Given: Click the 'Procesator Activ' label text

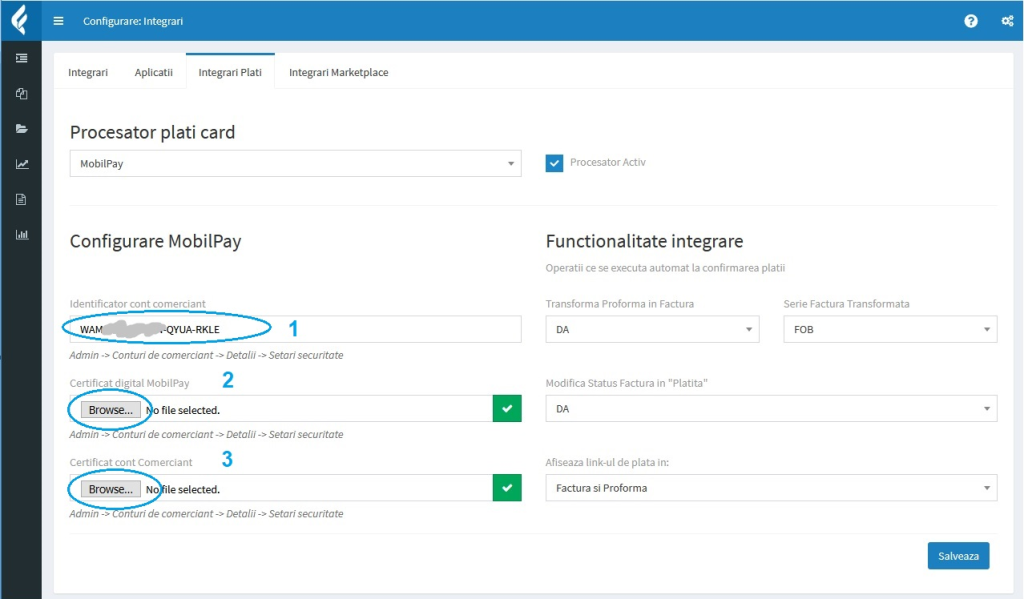Looking at the screenshot, I should coord(607,162).
